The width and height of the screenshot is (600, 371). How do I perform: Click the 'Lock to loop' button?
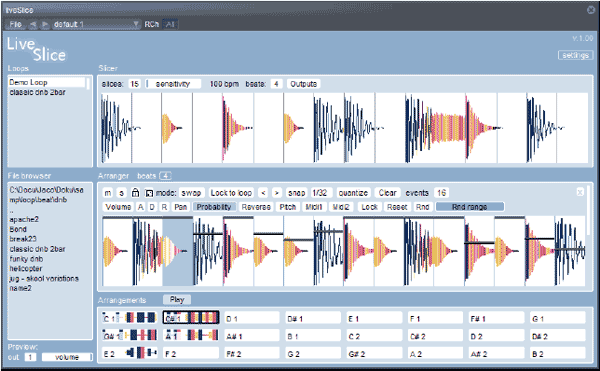(231, 193)
